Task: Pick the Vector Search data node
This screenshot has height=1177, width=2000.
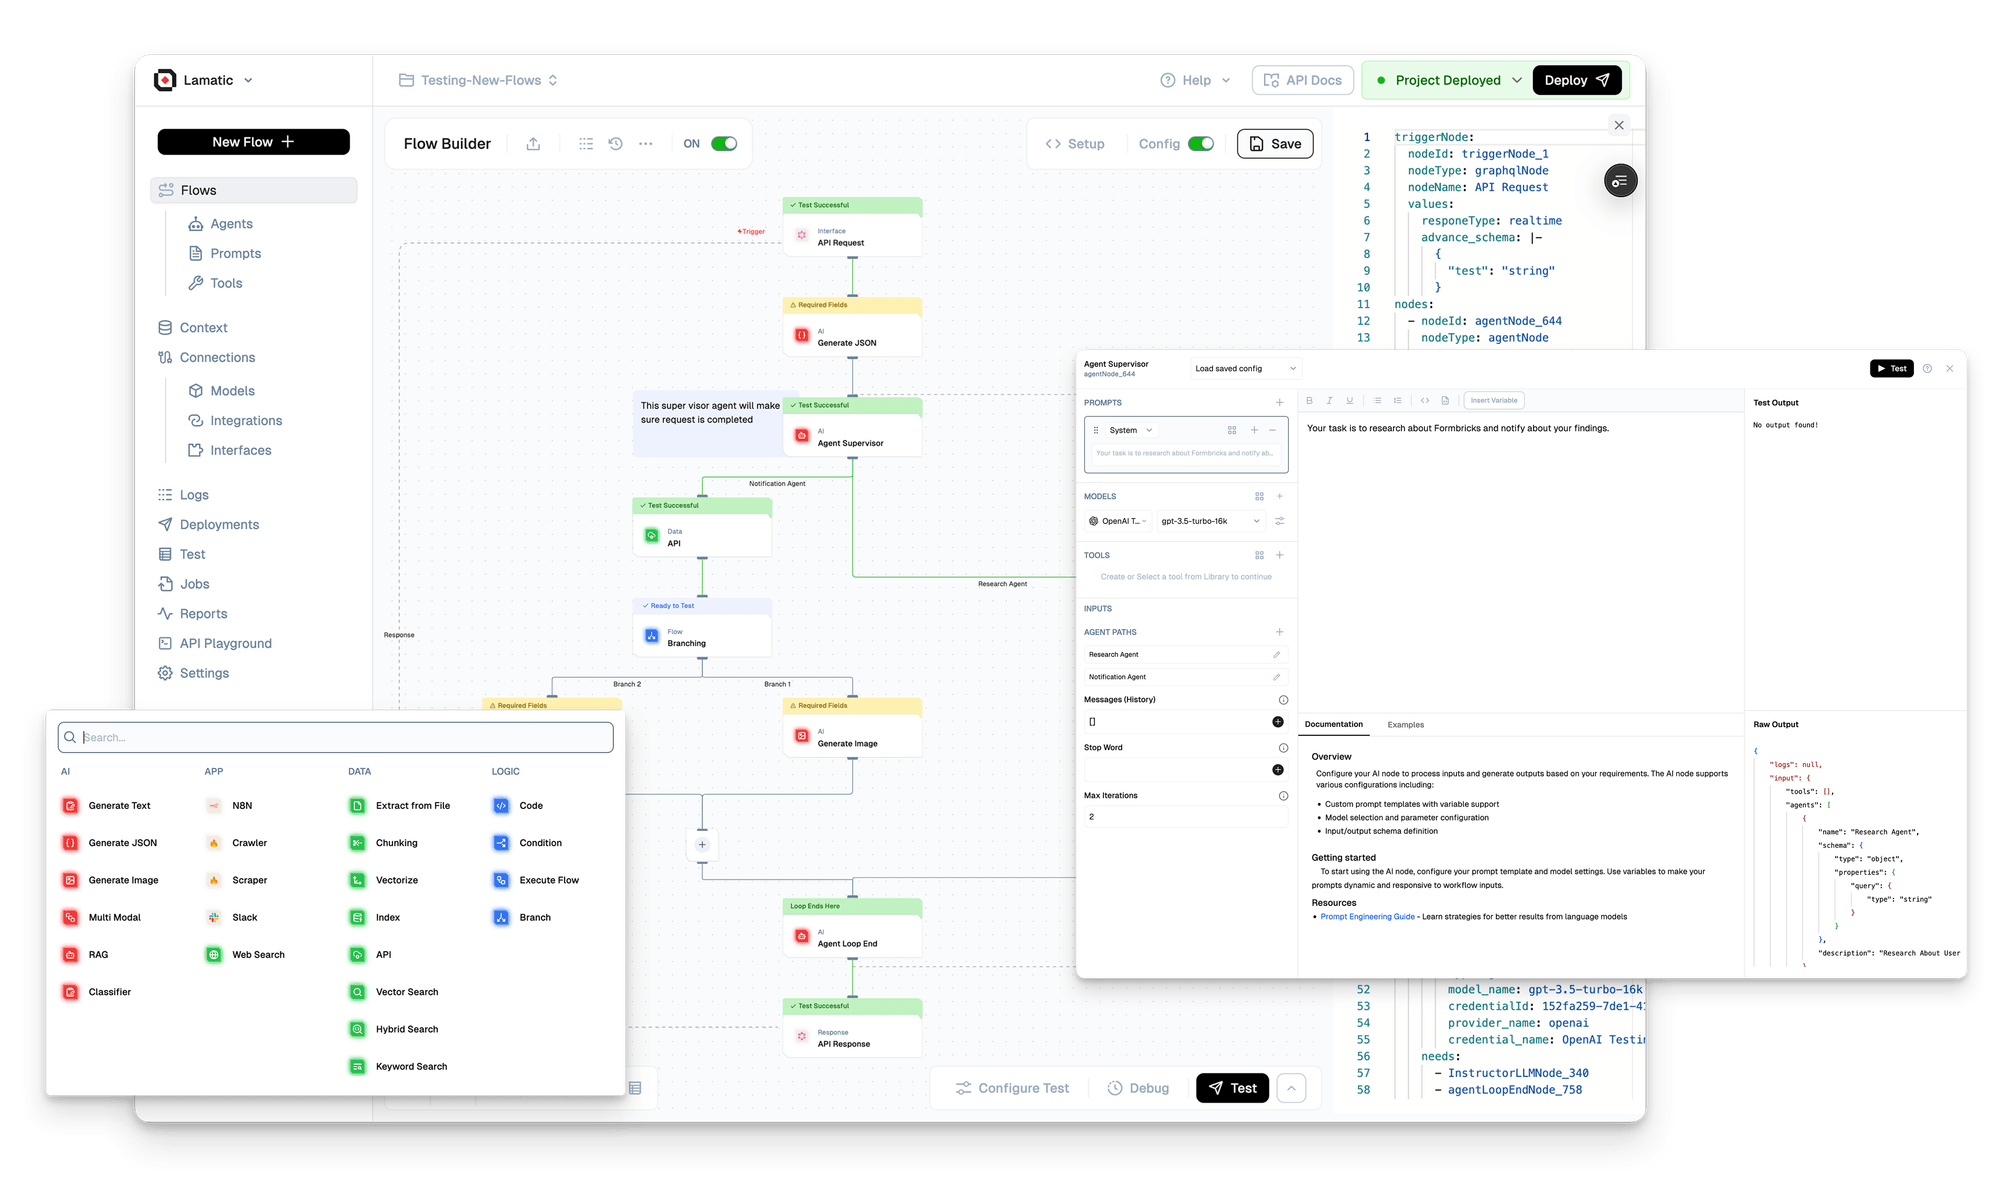Action: [x=406, y=992]
